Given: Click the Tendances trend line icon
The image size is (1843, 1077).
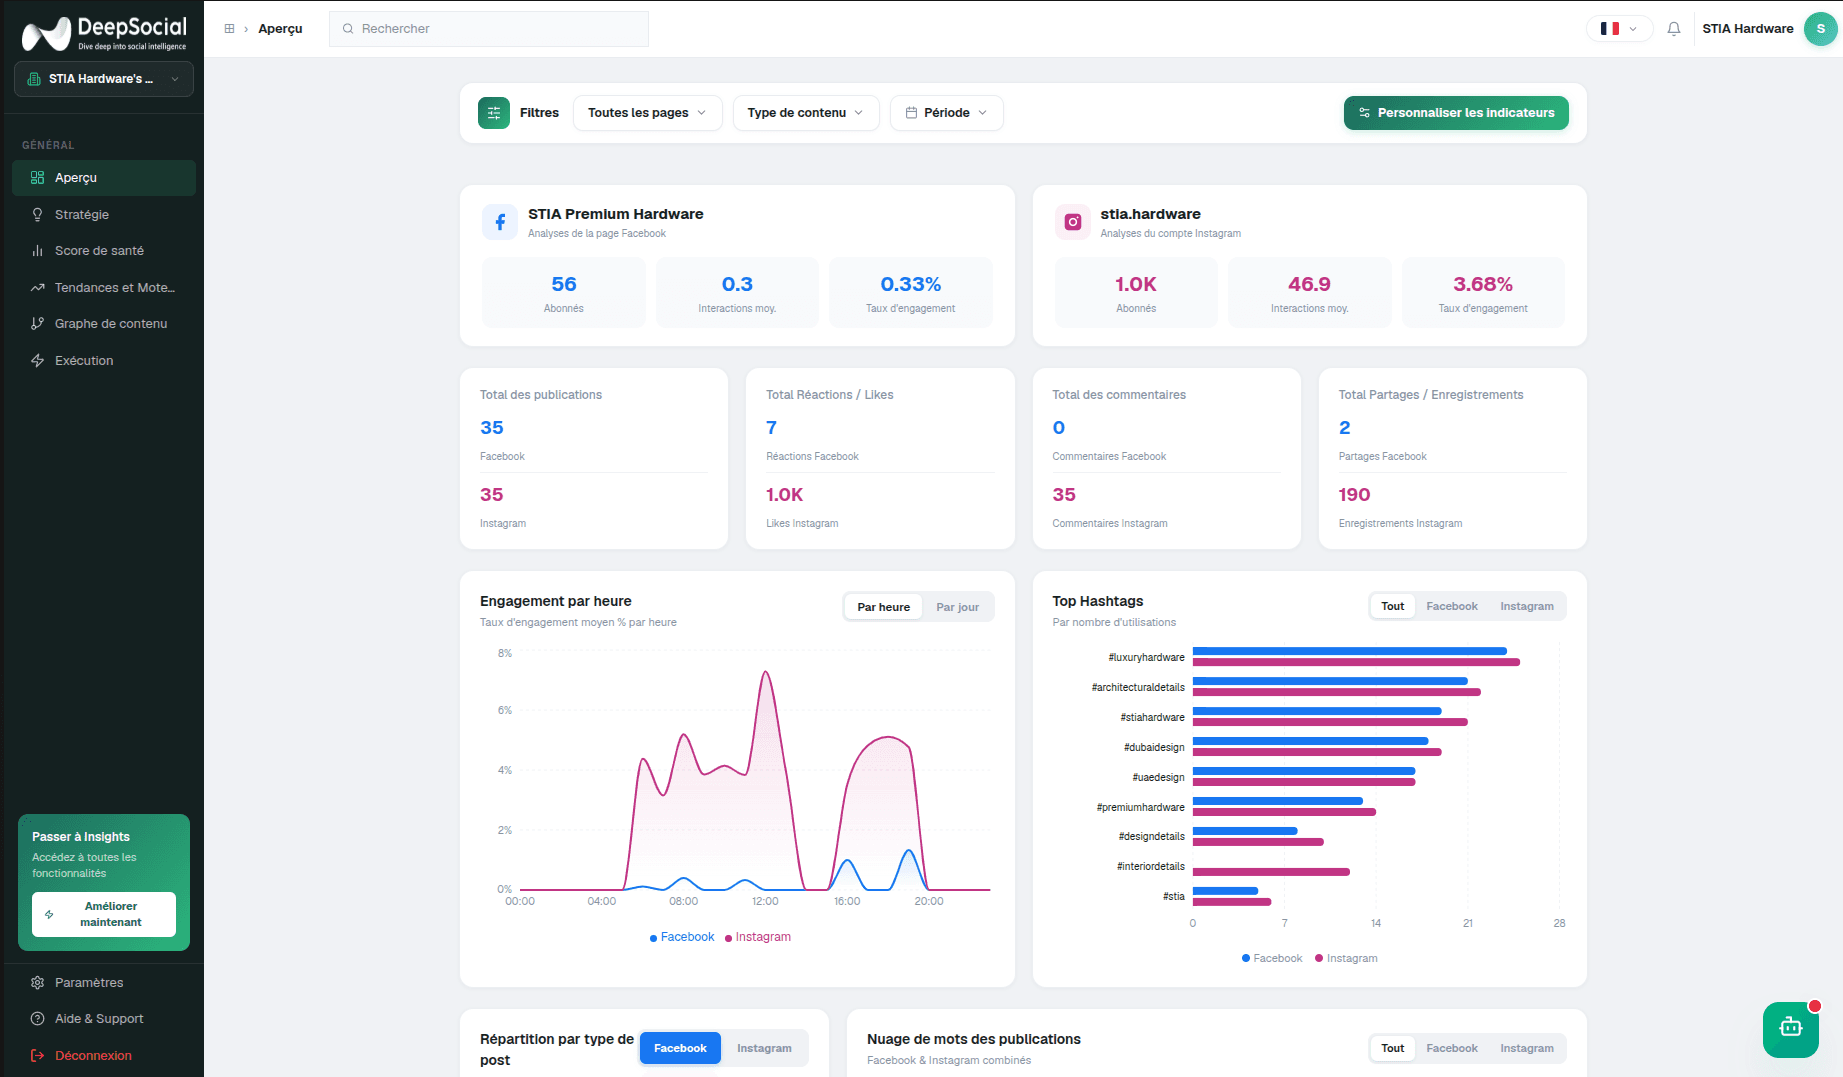Looking at the screenshot, I should (x=37, y=288).
